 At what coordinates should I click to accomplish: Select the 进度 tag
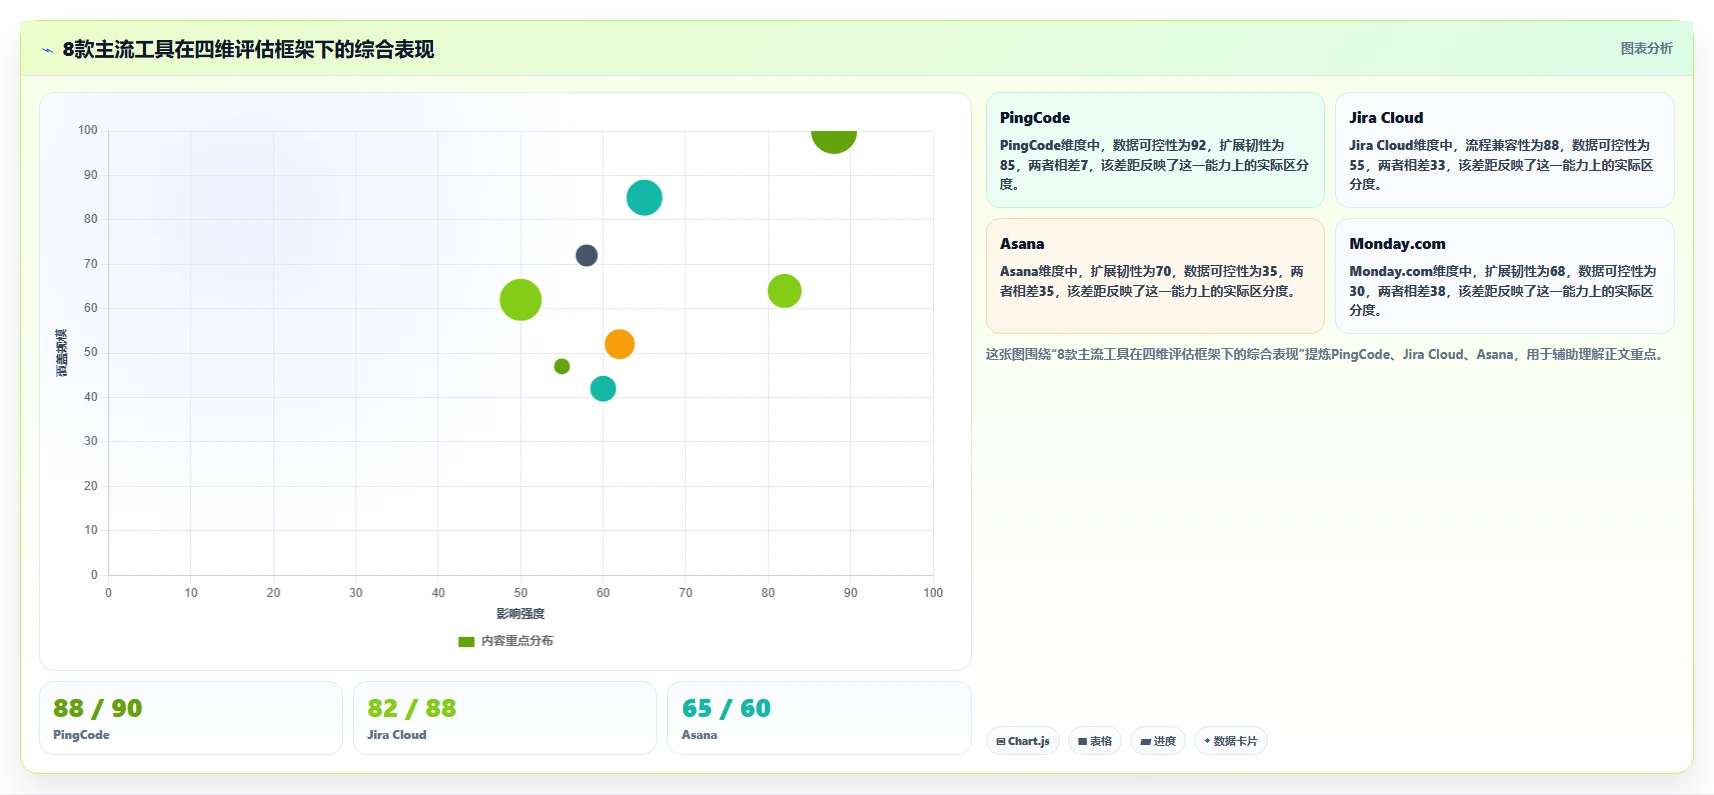(1158, 741)
